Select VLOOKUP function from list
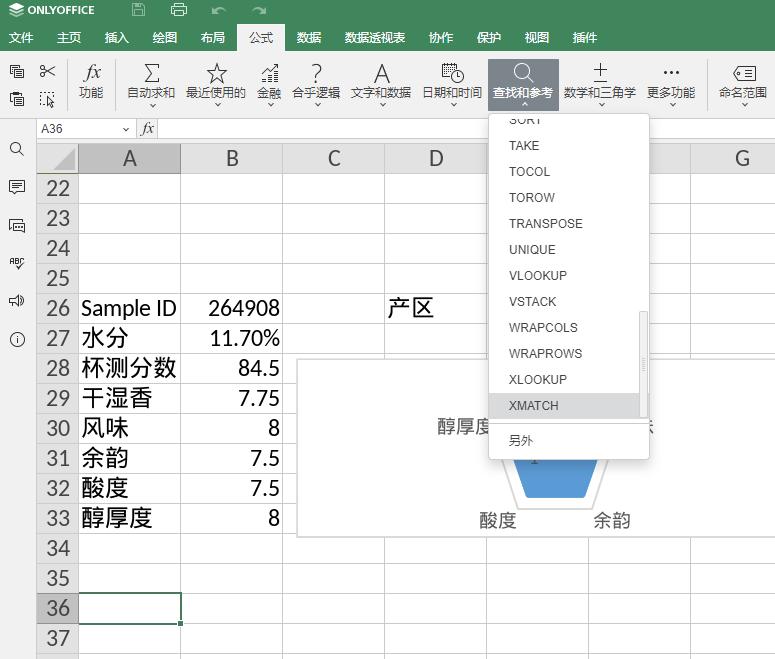775x659 pixels. coord(564,275)
